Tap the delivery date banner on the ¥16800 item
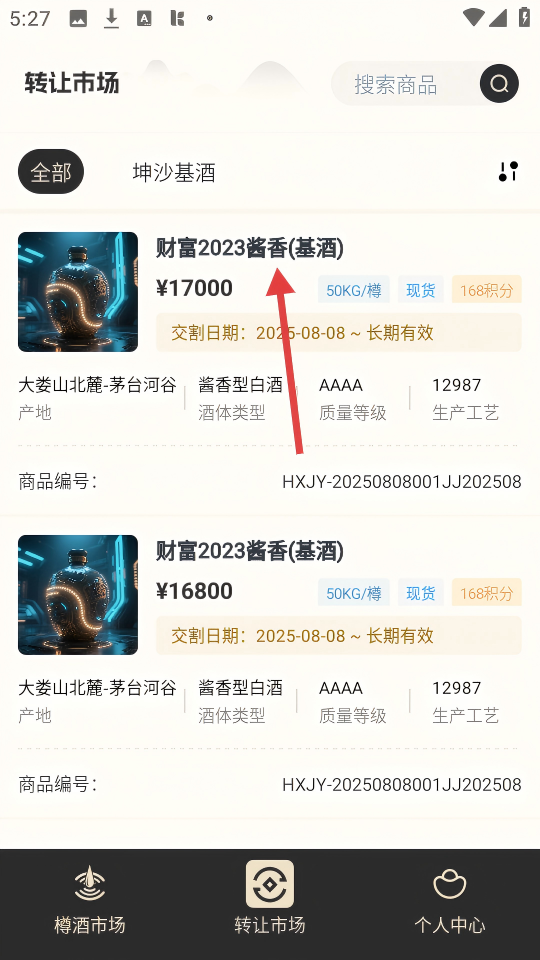This screenshot has width=540, height=960. tap(339, 636)
